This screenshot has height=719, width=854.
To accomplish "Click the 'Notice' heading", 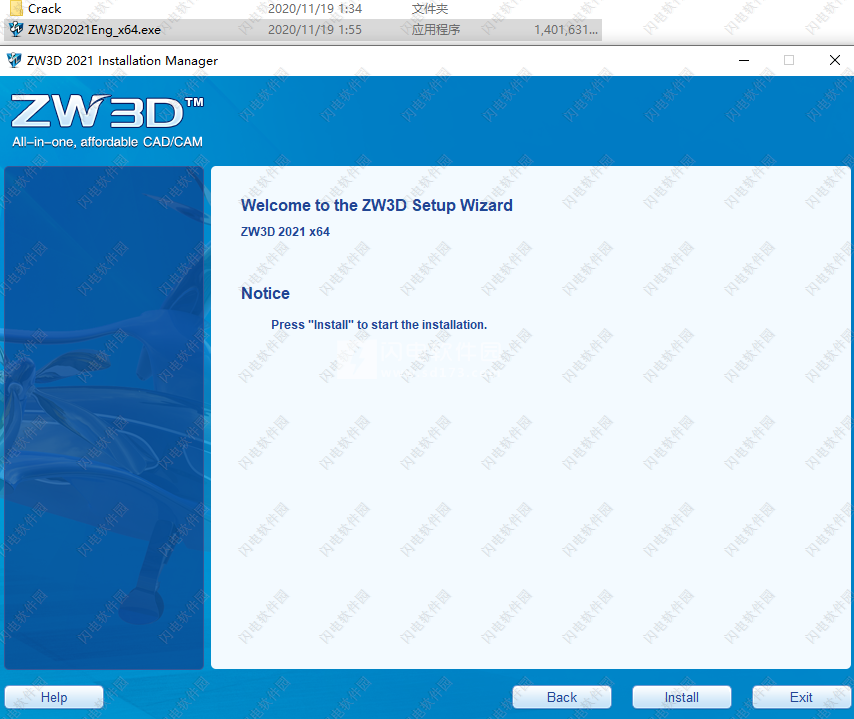I will (265, 293).
